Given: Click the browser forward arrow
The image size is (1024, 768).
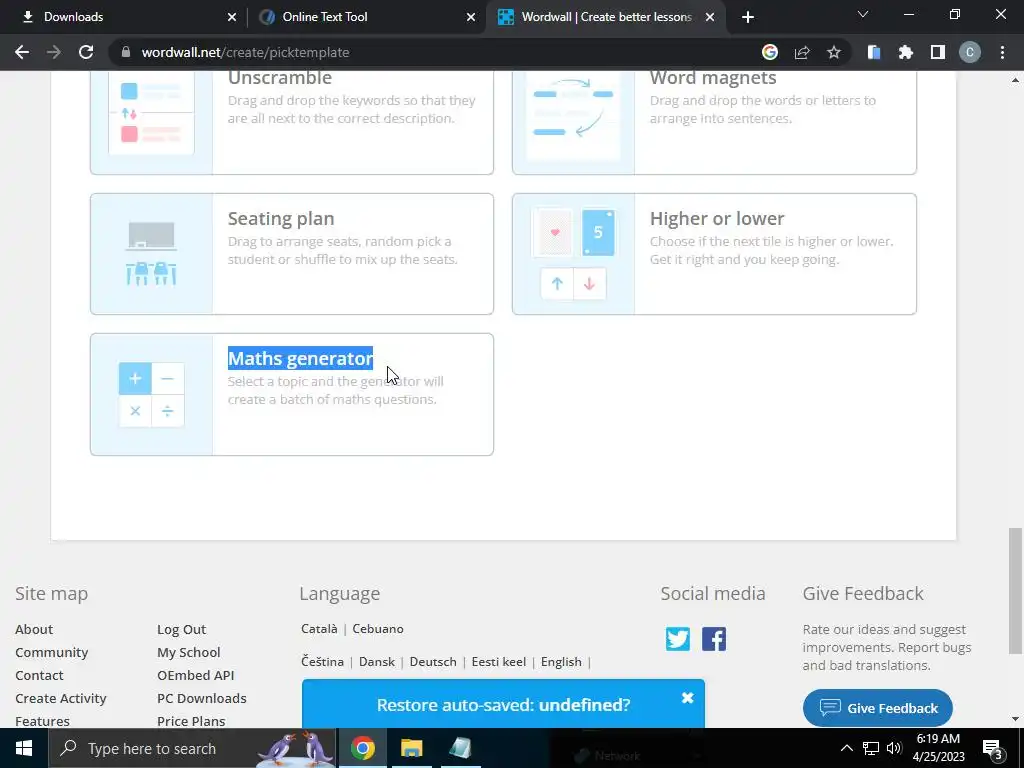Looking at the screenshot, I should tap(54, 52).
